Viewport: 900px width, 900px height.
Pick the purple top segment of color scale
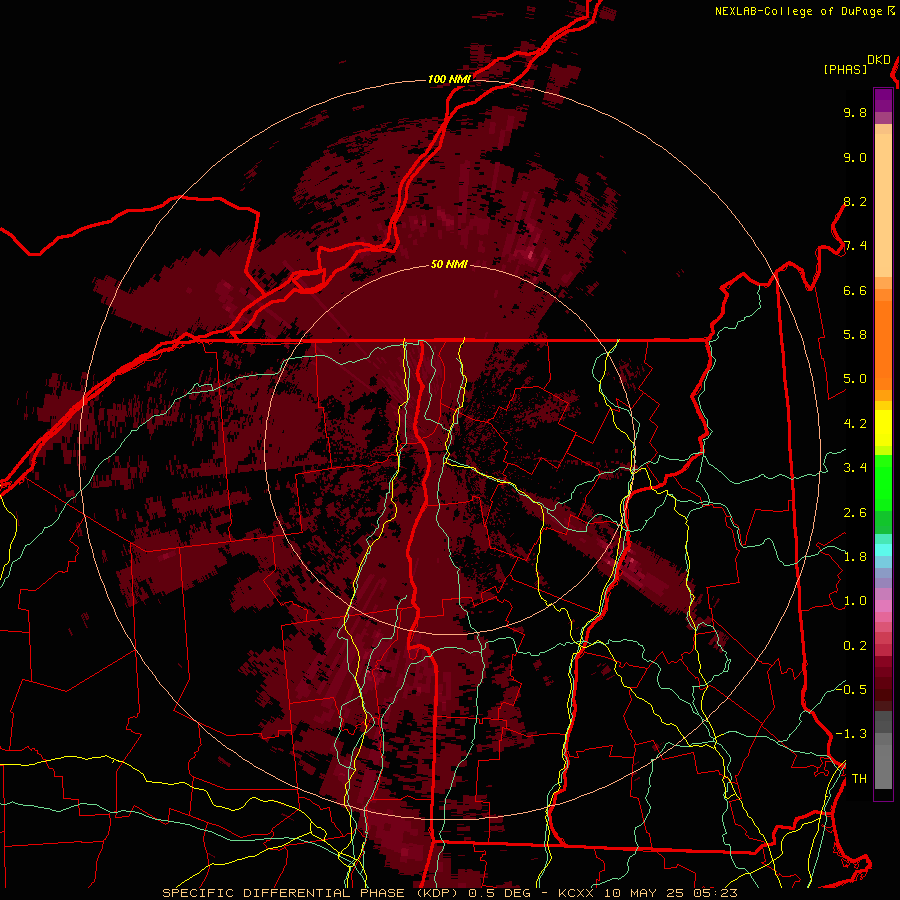[x=883, y=100]
